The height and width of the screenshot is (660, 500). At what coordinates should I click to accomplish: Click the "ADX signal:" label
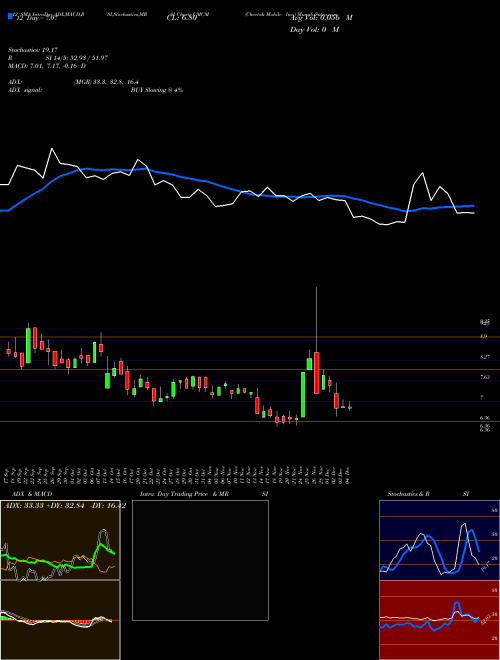pyautogui.click(x=25, y=90)
